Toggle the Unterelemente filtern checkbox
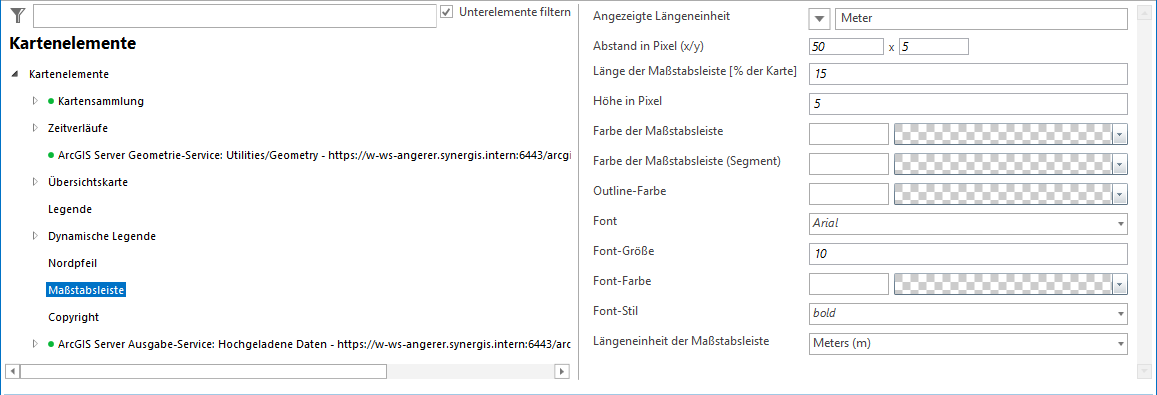The width and height of the screenshot is (1157, 395). pos(446,12)
